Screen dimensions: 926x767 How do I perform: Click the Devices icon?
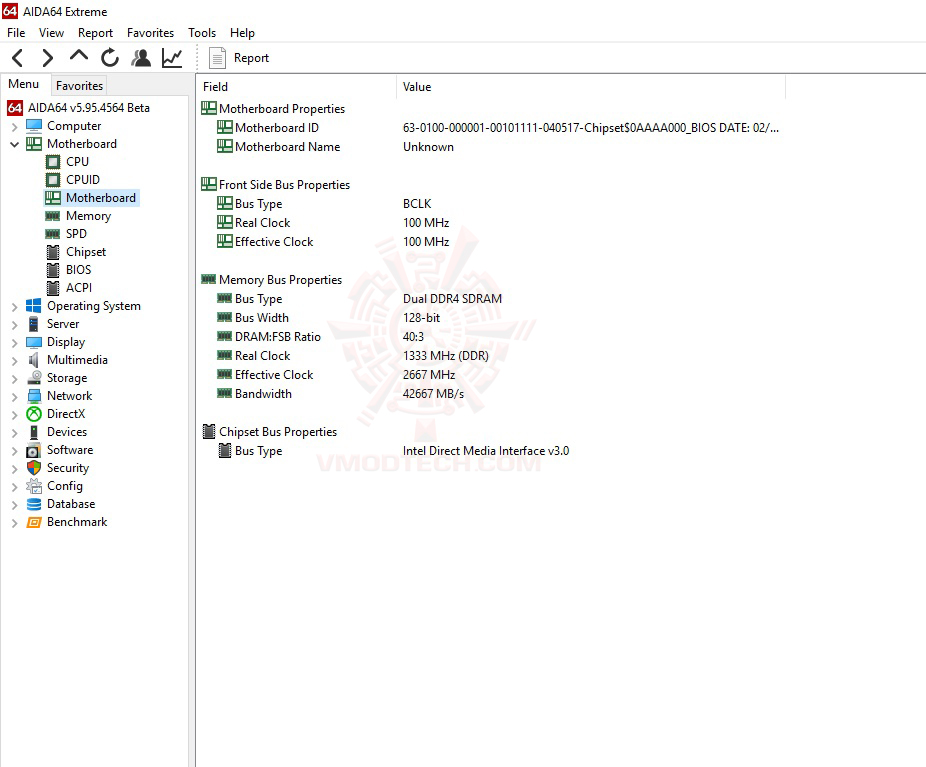click(34, 432)
